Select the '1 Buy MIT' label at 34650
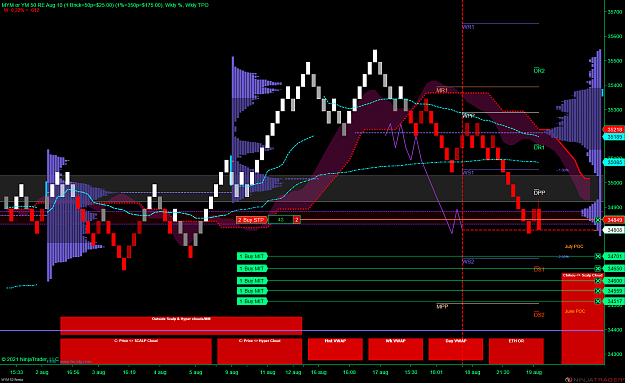Screen dimensions: 625x383 [252, 269]
